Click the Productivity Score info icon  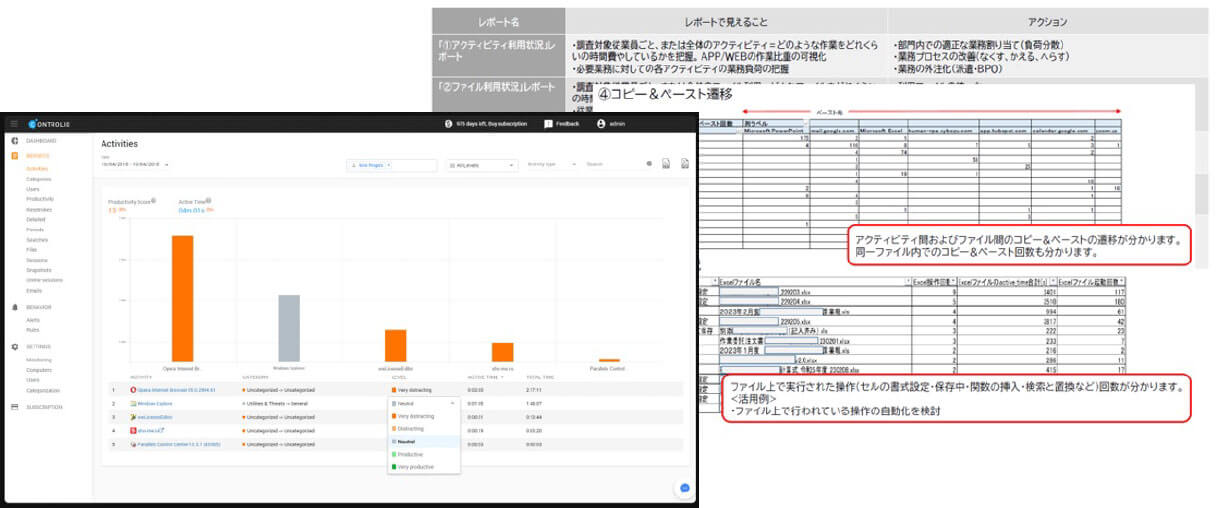[153, 201]
